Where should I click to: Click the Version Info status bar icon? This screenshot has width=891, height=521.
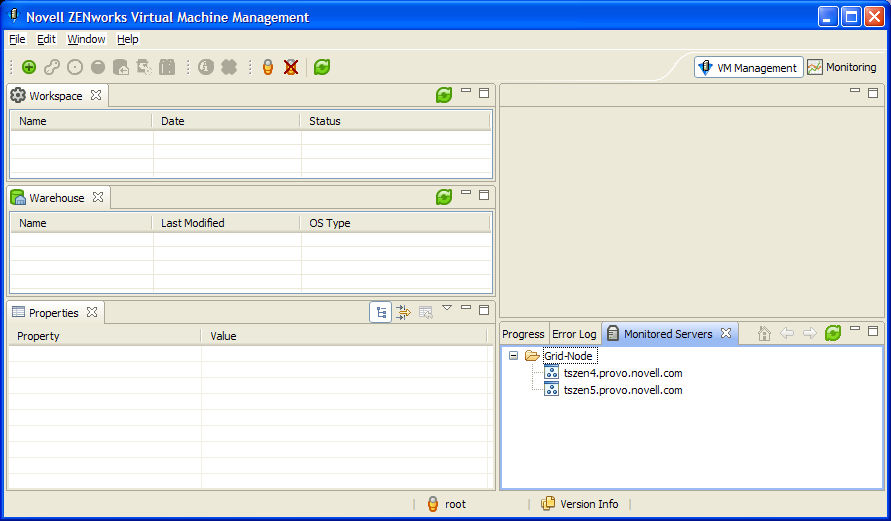pos(548,503)
